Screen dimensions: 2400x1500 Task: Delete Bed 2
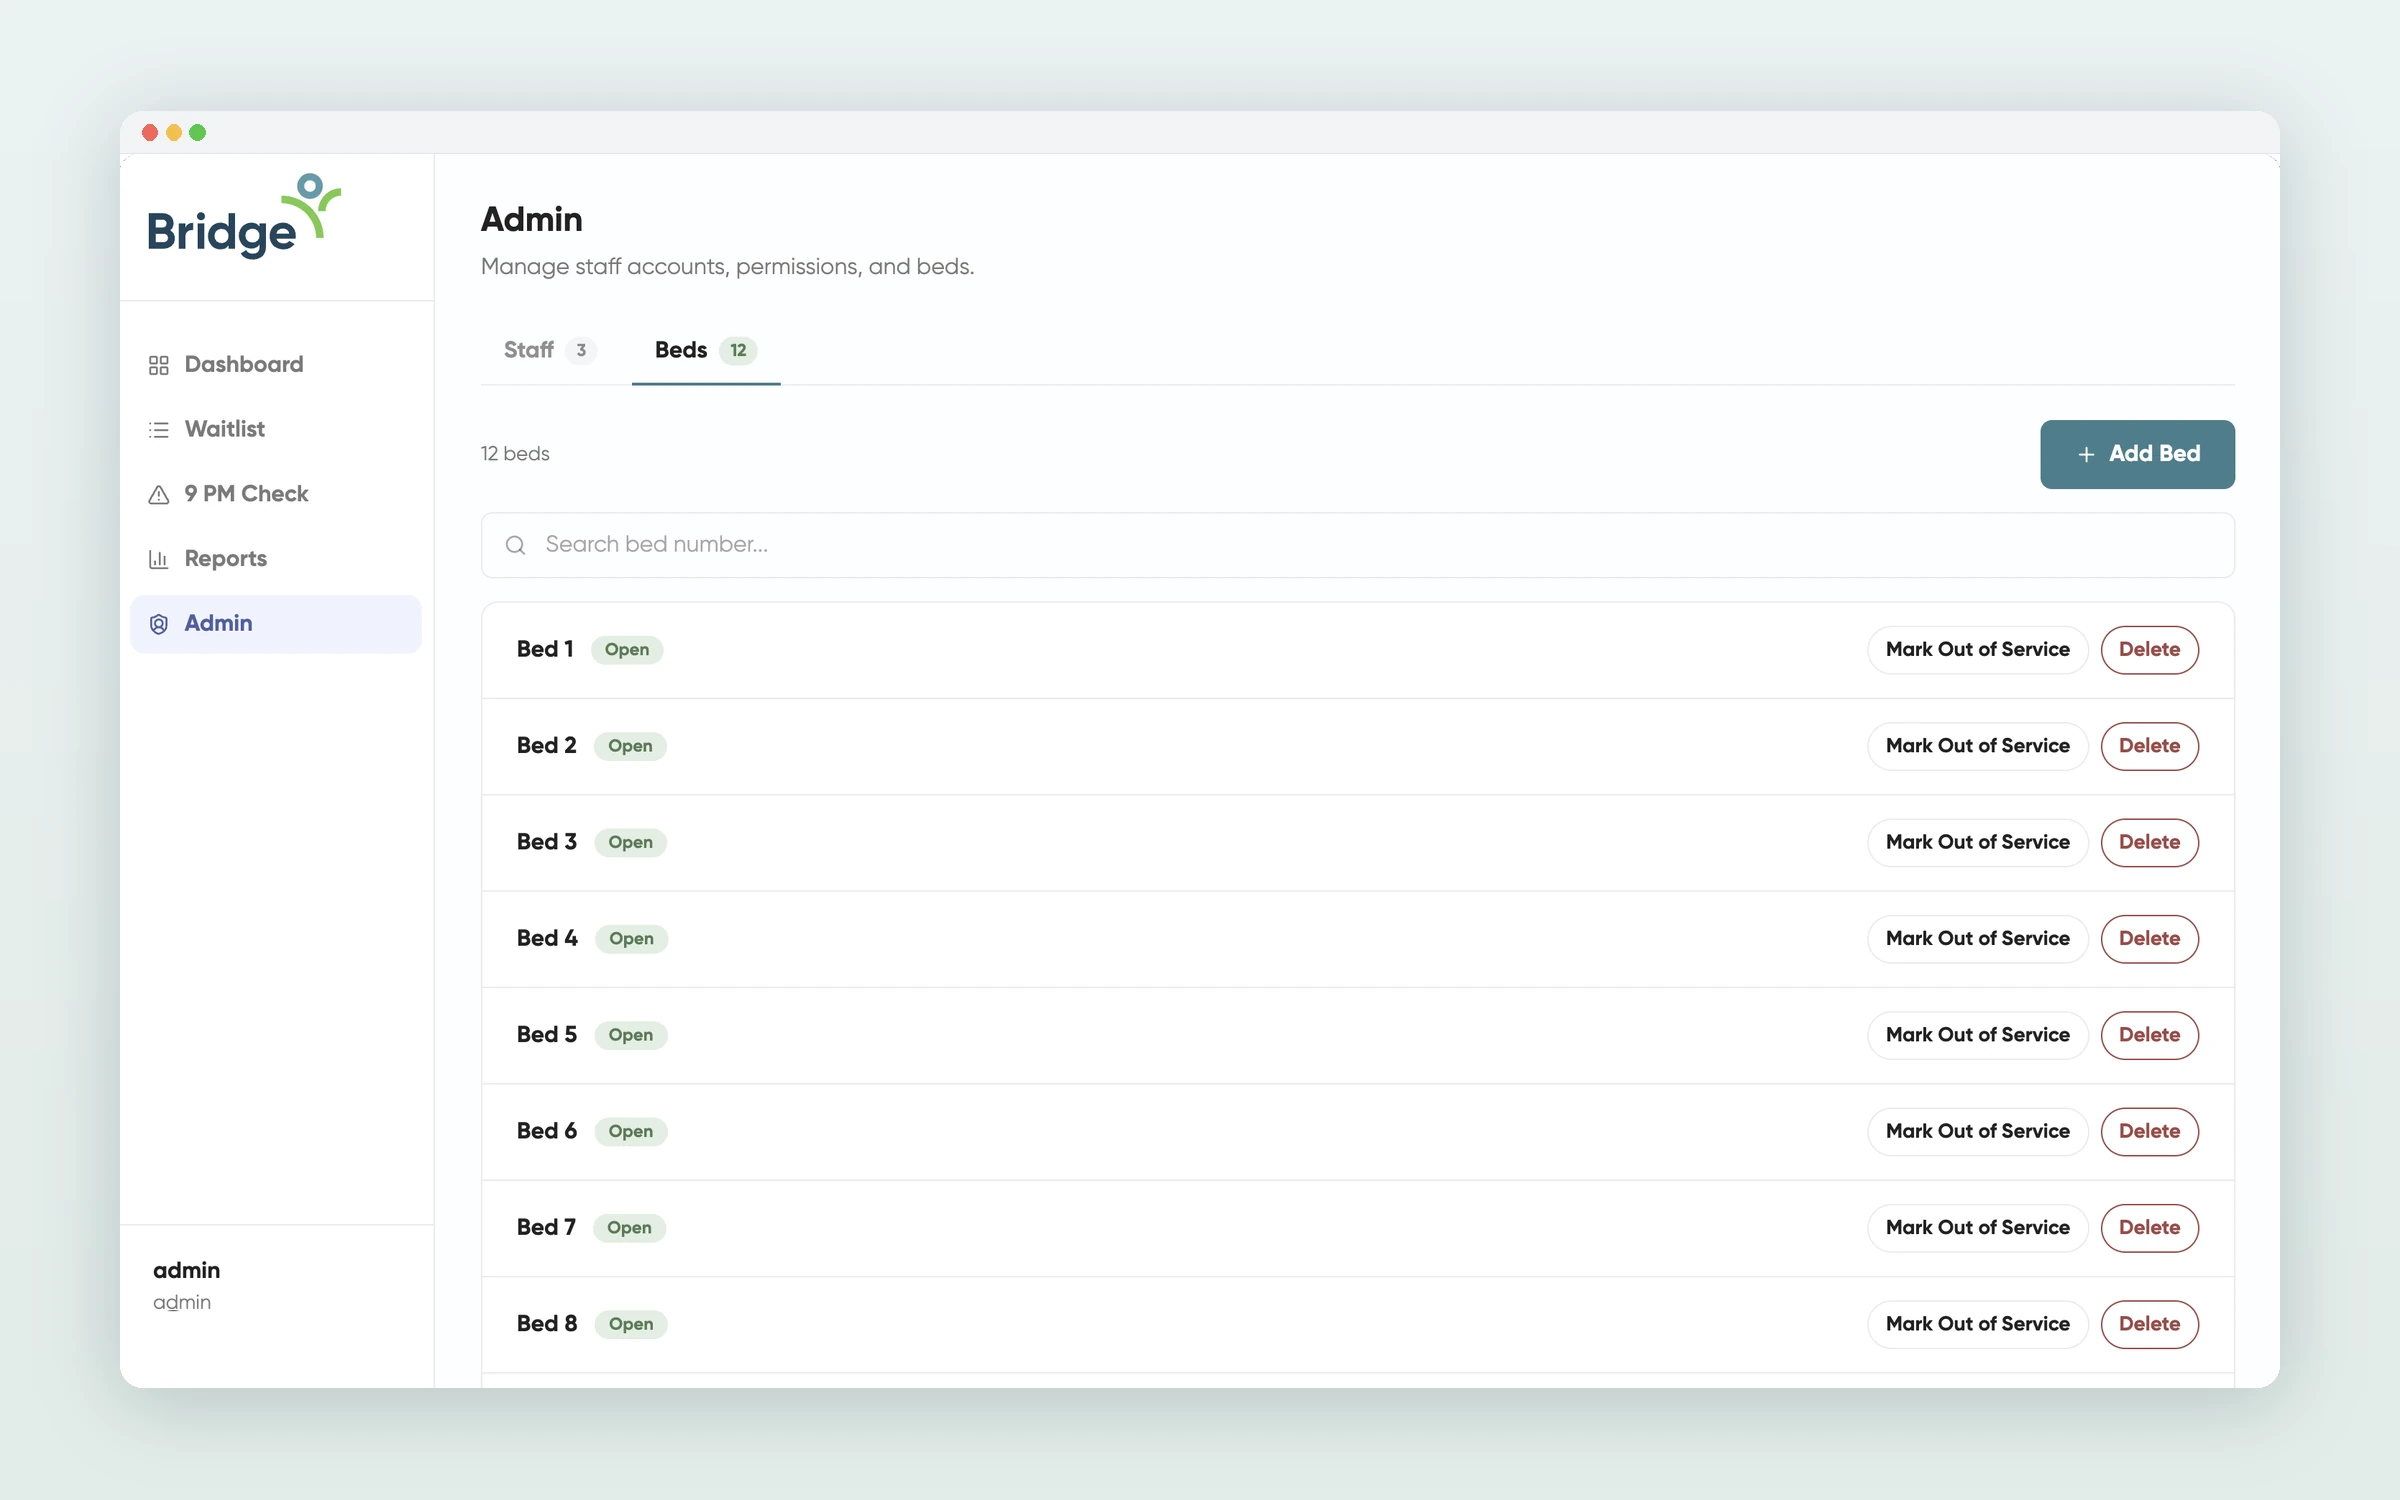pyautogui.click(x=2149, y=746)
